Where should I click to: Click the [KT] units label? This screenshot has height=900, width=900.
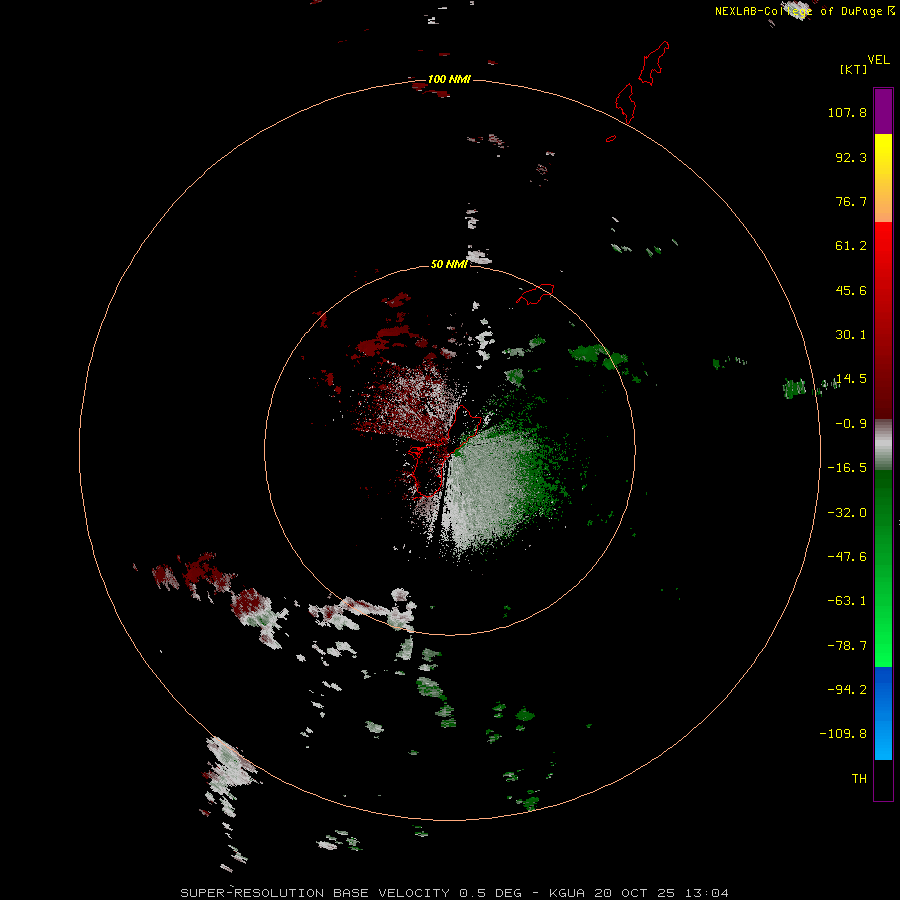(854, 69)
